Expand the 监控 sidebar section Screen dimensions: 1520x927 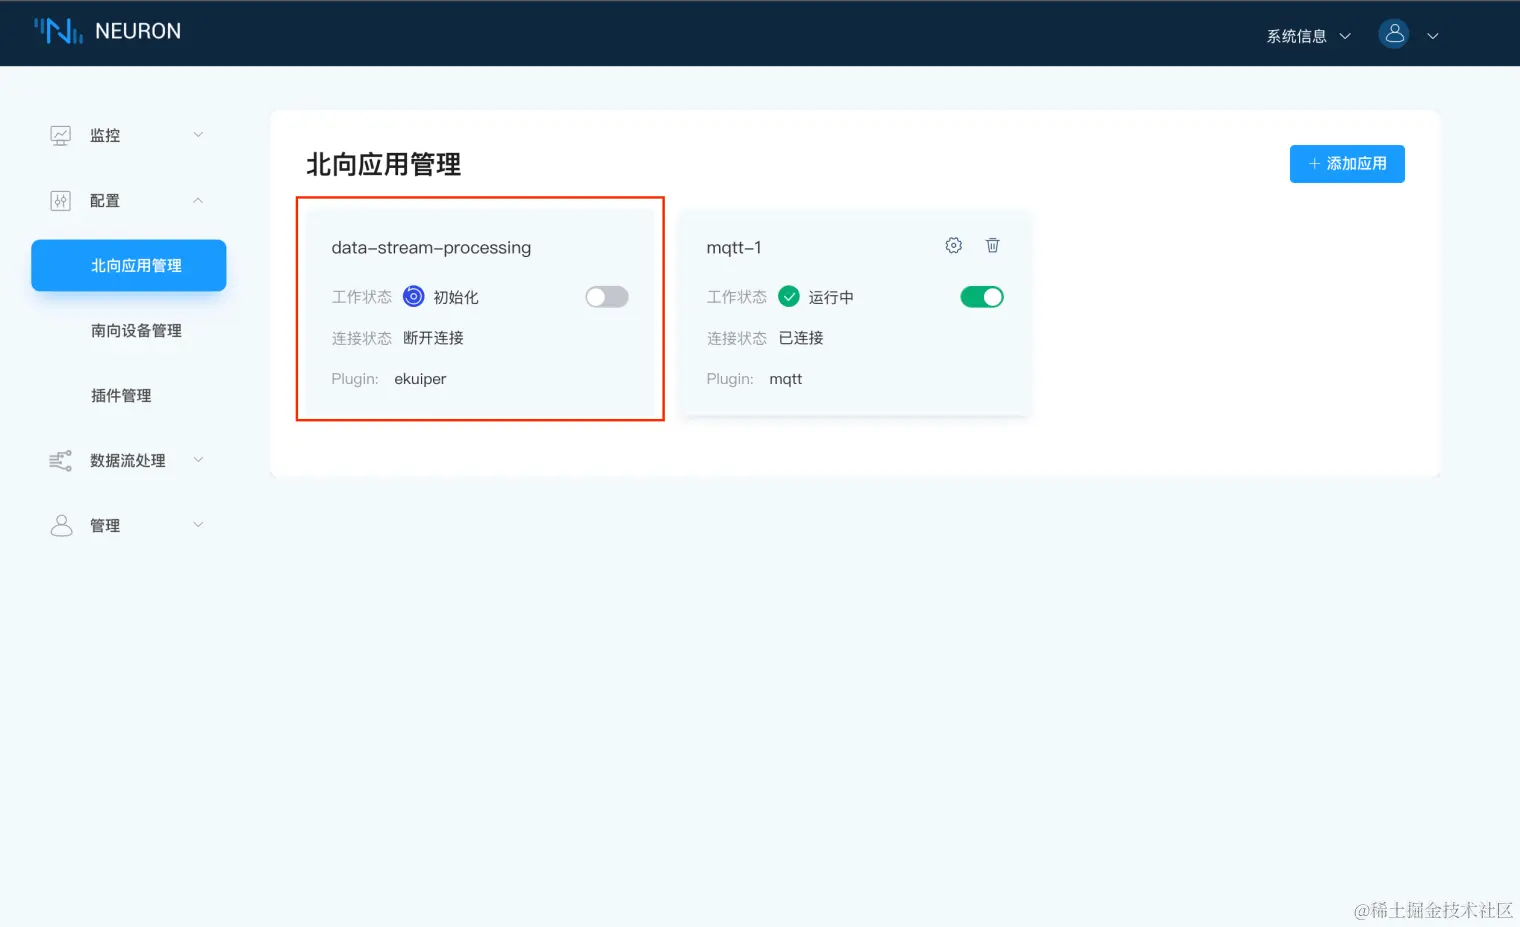pyautogui.click(x=198, y=134)
